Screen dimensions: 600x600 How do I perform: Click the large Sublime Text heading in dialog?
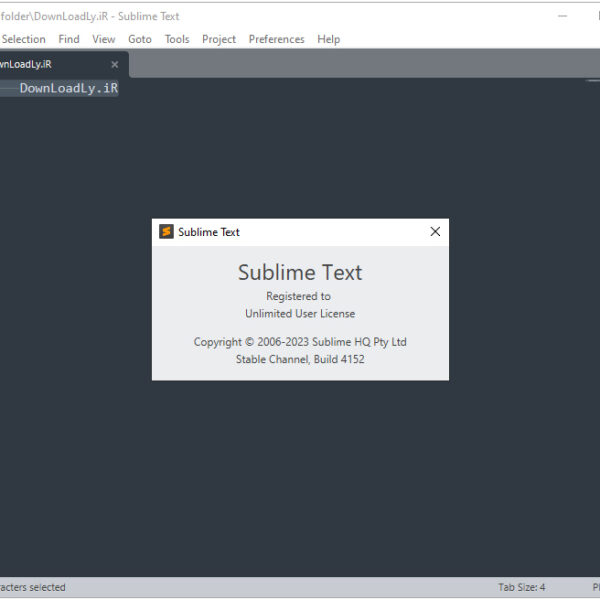(x=300, y=272)
